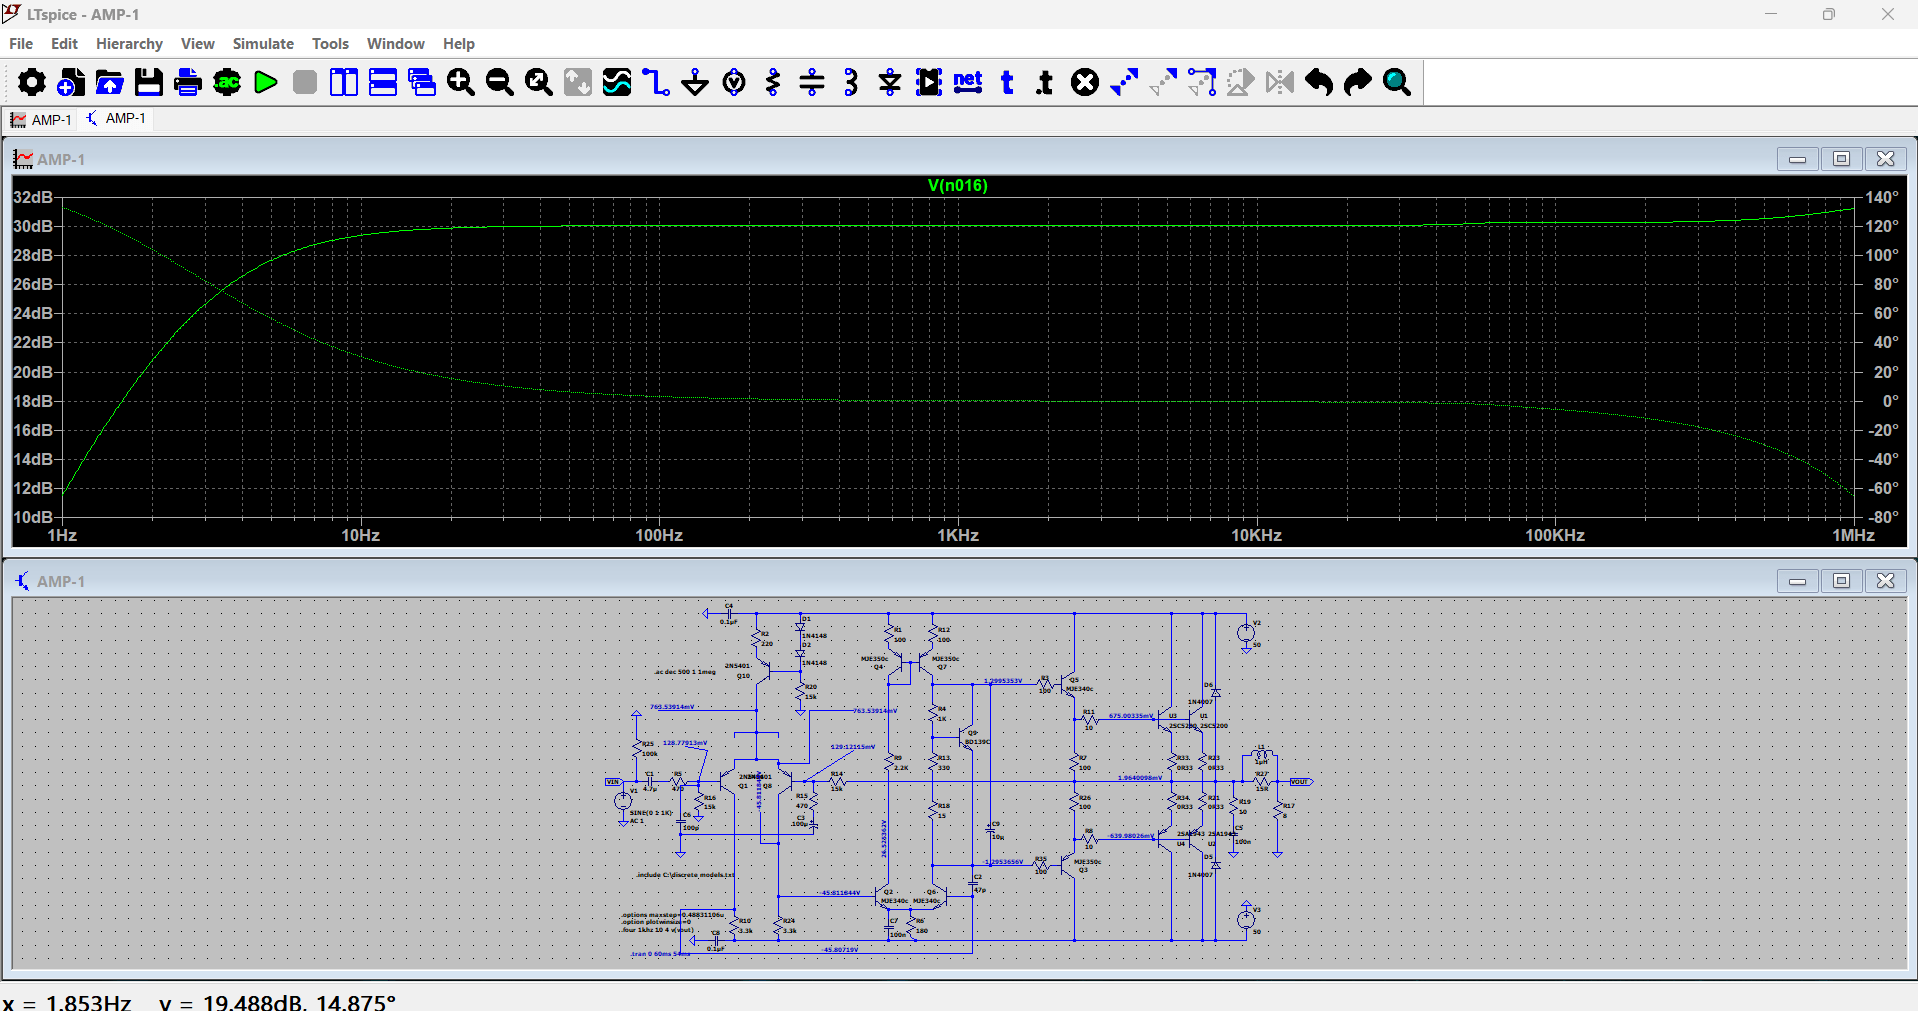Create a new schematic from the toolbar

(71, 82)
